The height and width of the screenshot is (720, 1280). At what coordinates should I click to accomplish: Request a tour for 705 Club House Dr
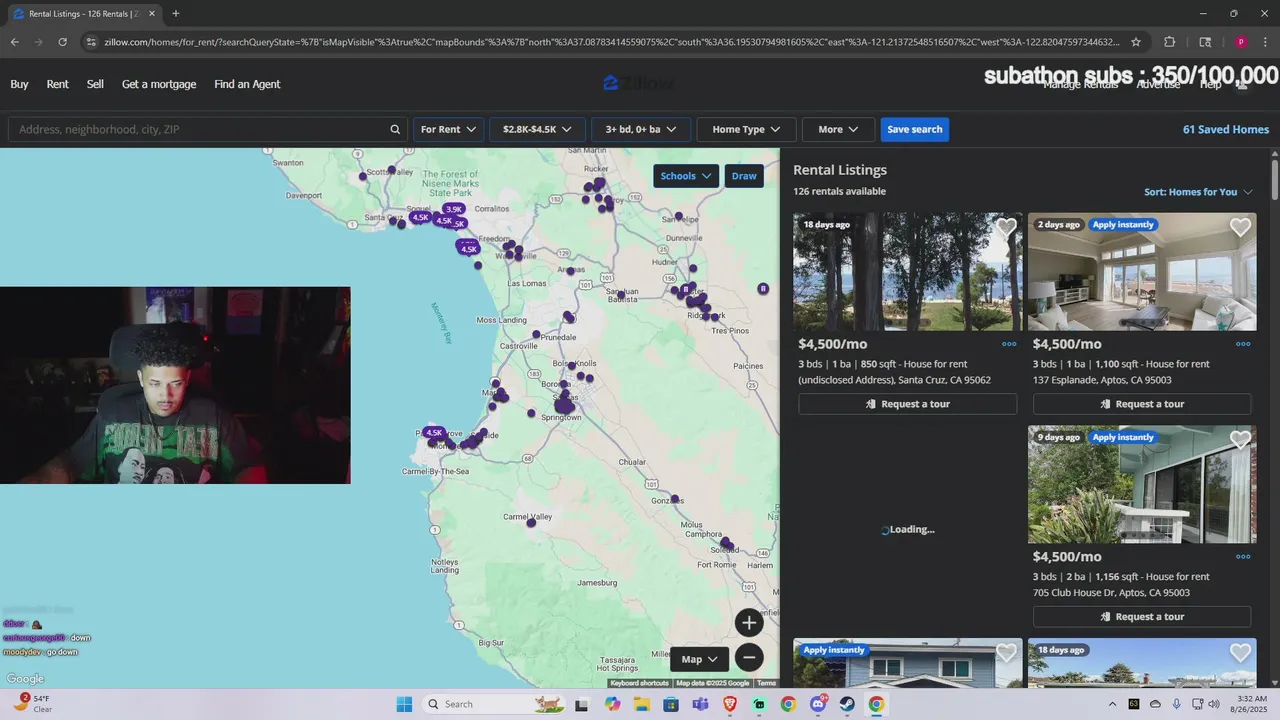1142,617
